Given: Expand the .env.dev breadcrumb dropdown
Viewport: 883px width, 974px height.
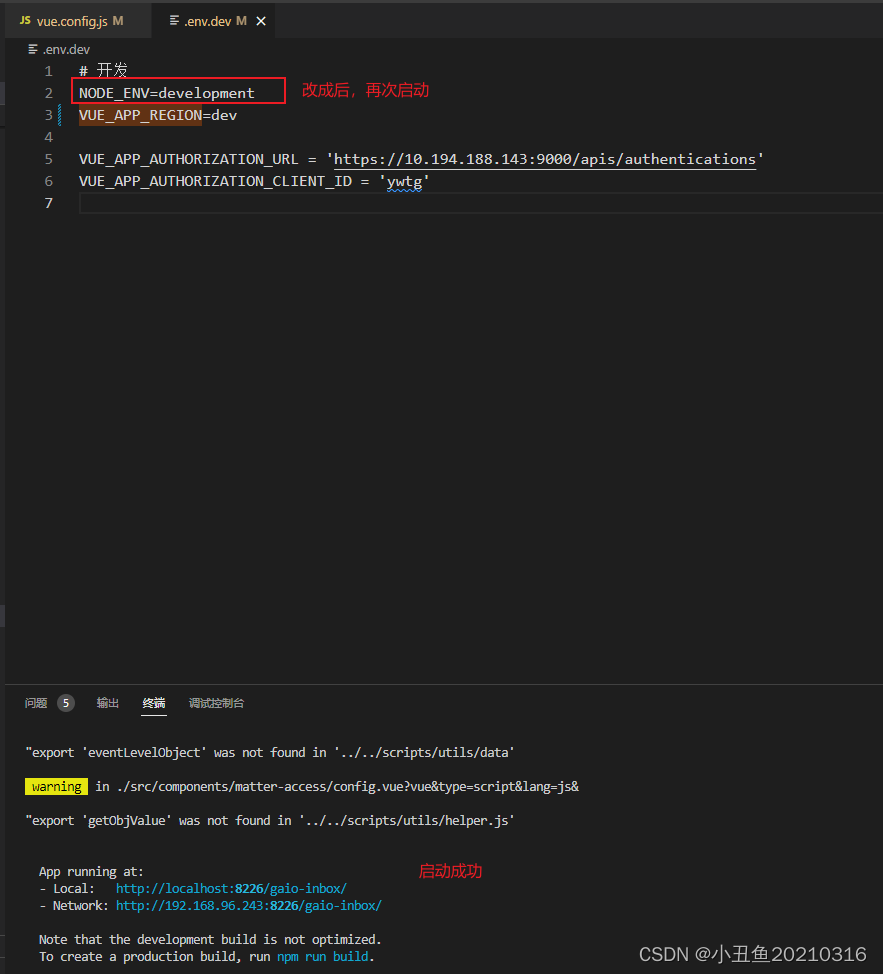Looking at the screenshot, I should click(66, 49).
